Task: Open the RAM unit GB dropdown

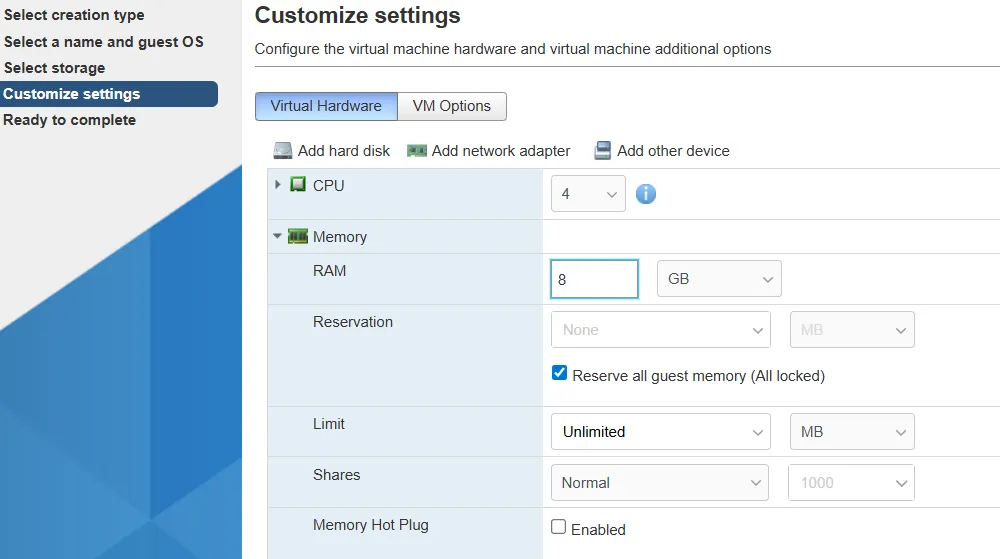Action: 719,279
